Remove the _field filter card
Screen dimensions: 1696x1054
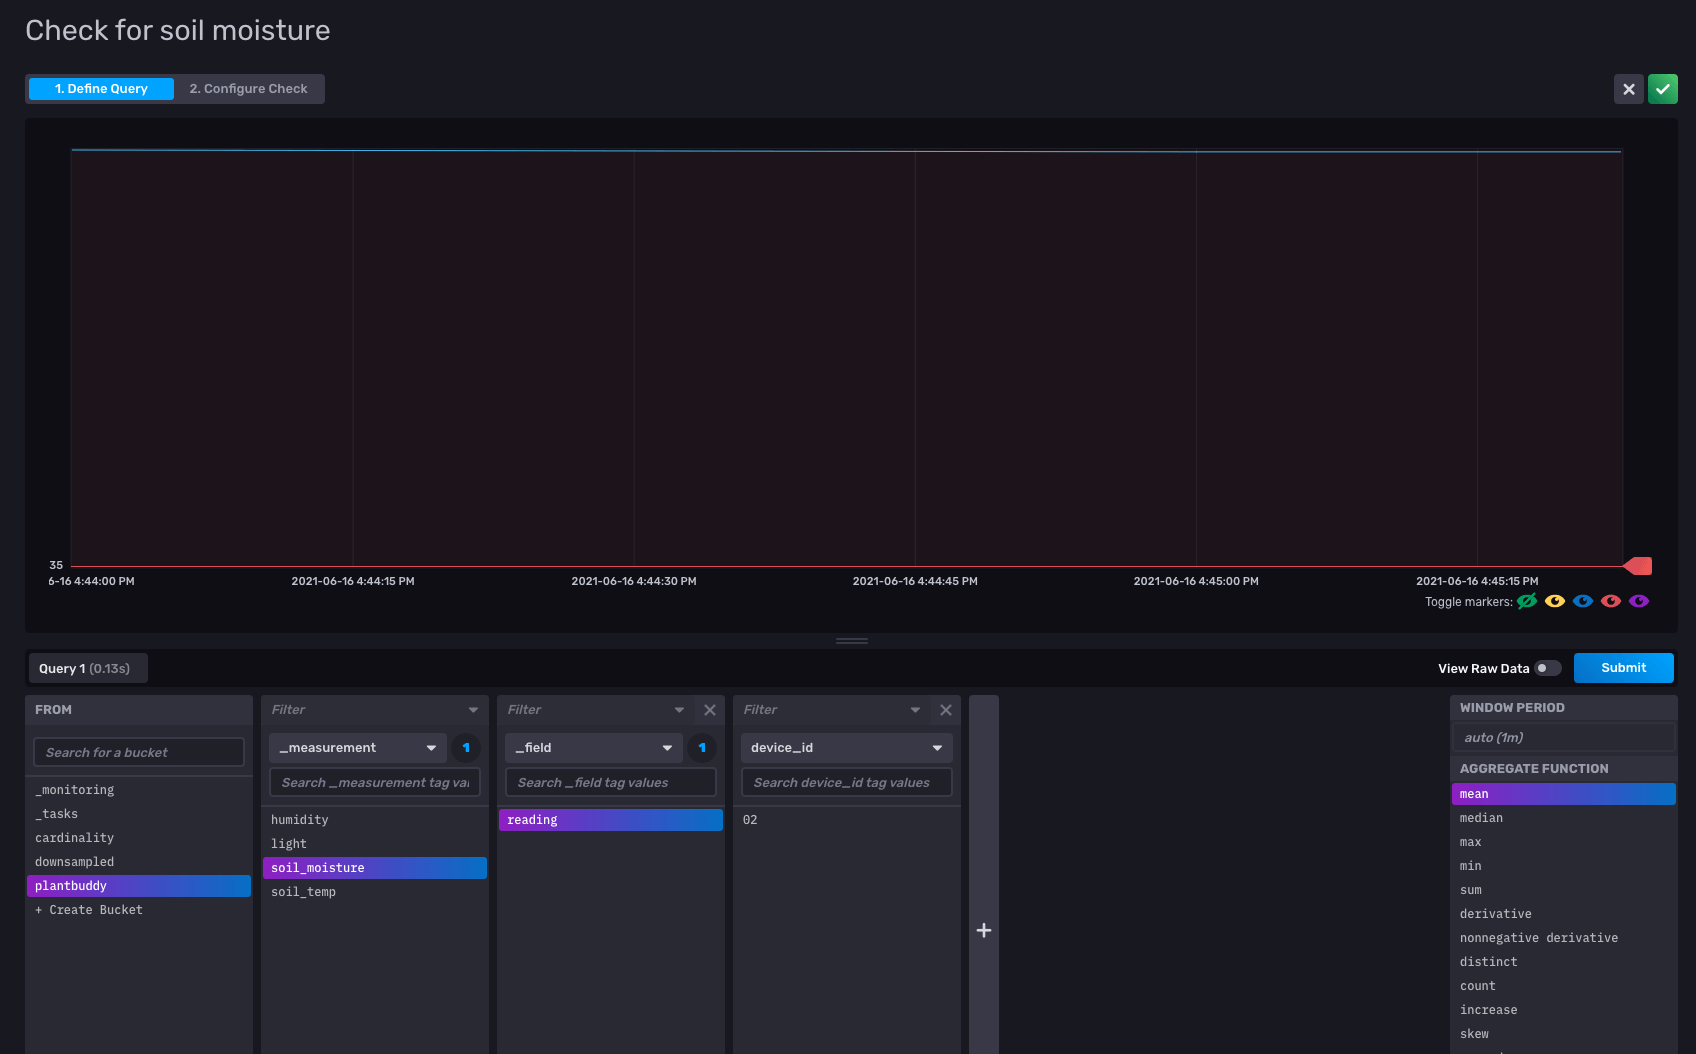click(x=710, y=710)
